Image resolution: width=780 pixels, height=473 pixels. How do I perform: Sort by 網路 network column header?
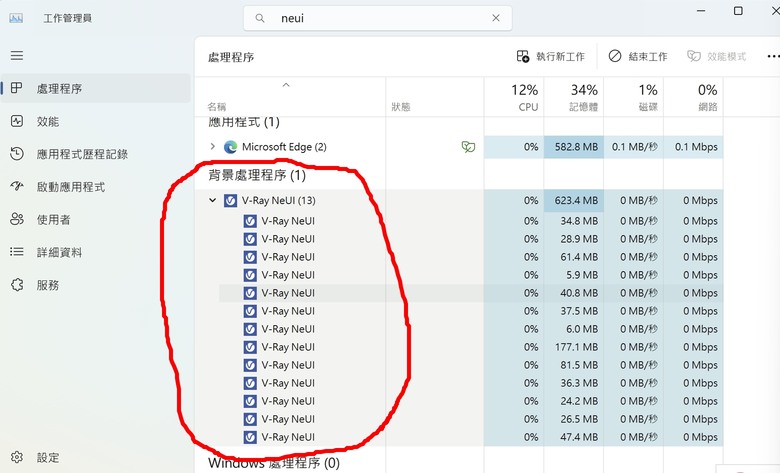(x=693, y=97)
